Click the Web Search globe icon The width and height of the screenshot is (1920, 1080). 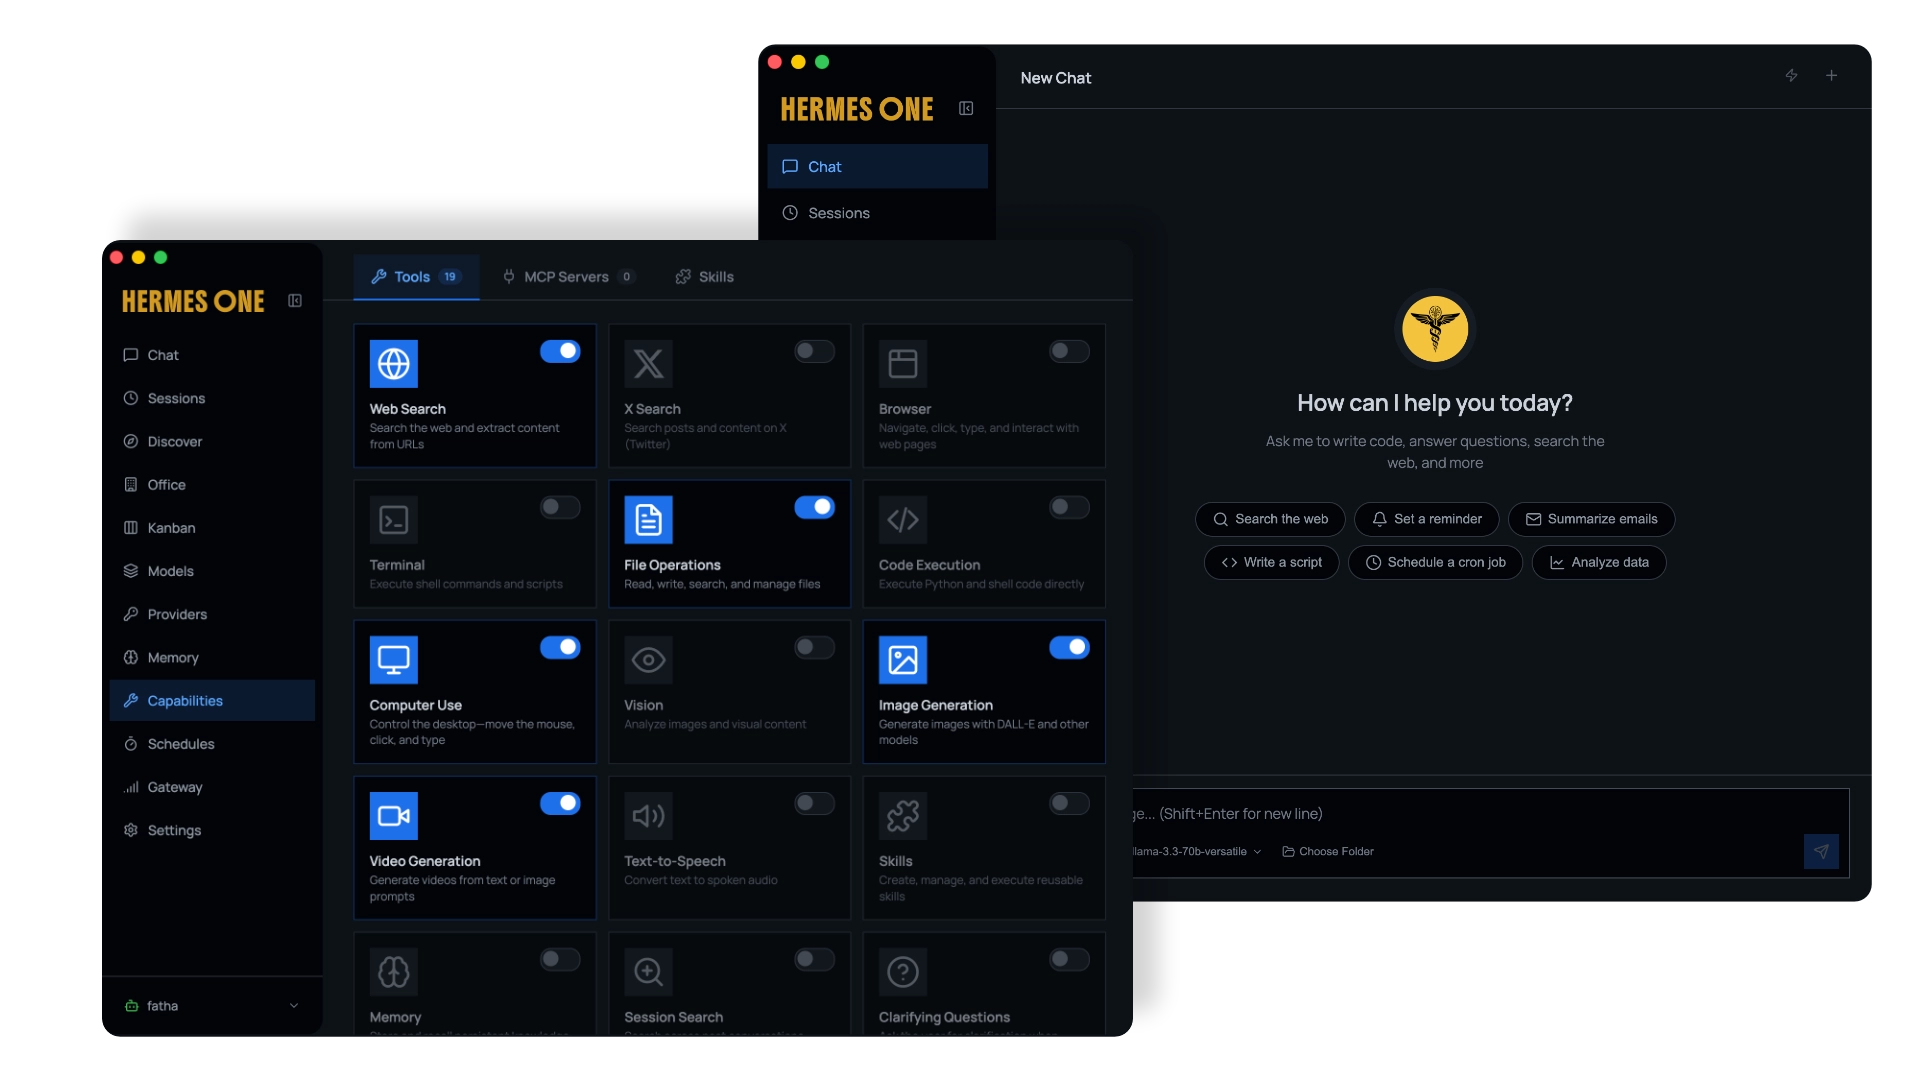[393, 363]
